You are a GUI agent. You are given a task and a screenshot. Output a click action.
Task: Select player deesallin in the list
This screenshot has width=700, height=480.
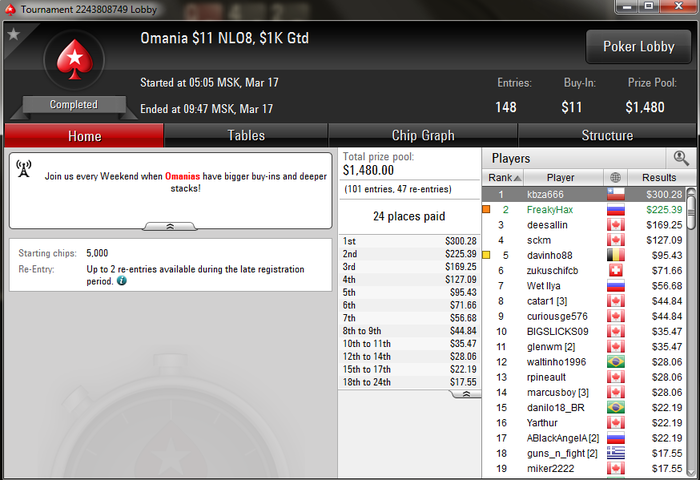547,225
